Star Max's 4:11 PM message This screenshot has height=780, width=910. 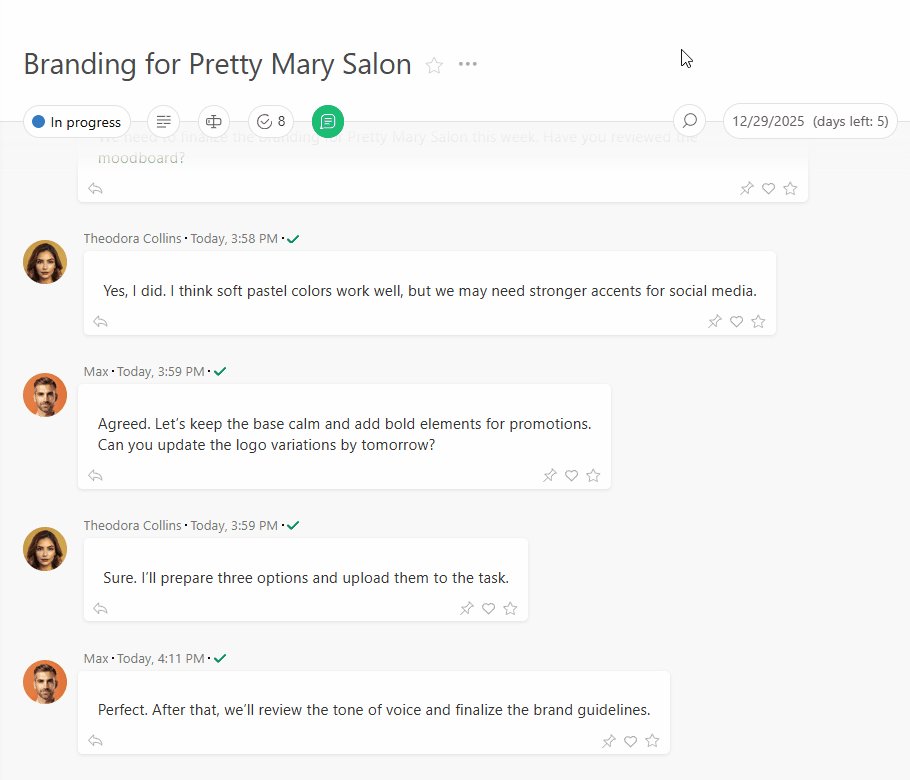[x=652, y=741]
